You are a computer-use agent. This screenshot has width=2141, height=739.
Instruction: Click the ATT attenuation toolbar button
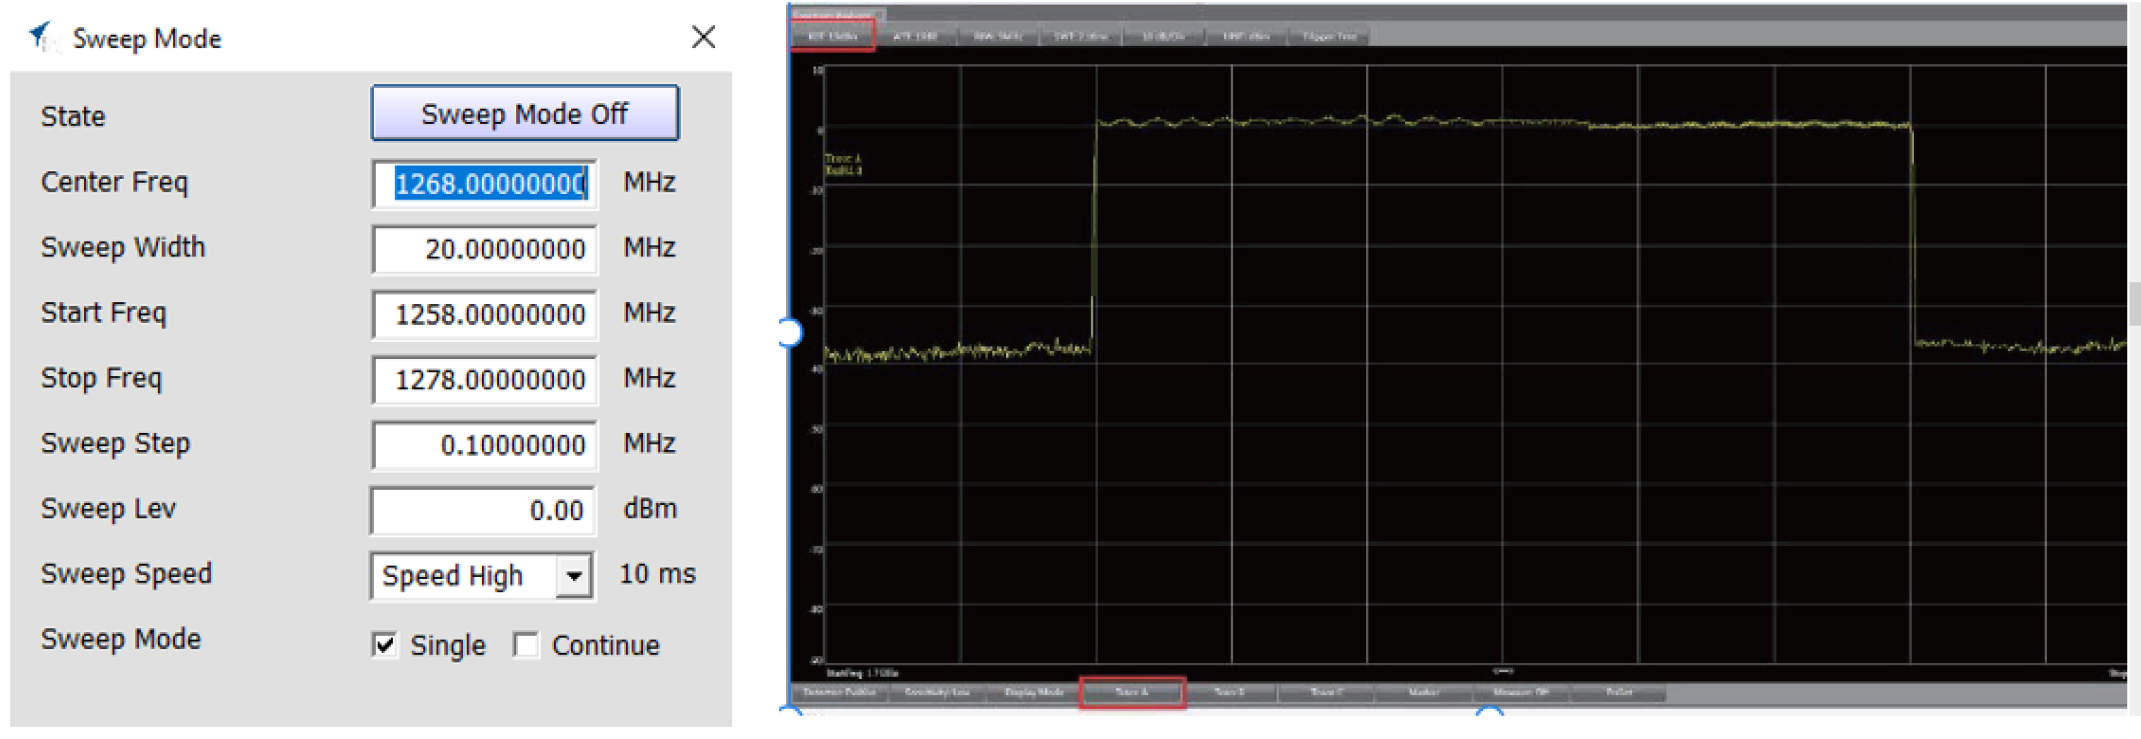pos(915,36)
